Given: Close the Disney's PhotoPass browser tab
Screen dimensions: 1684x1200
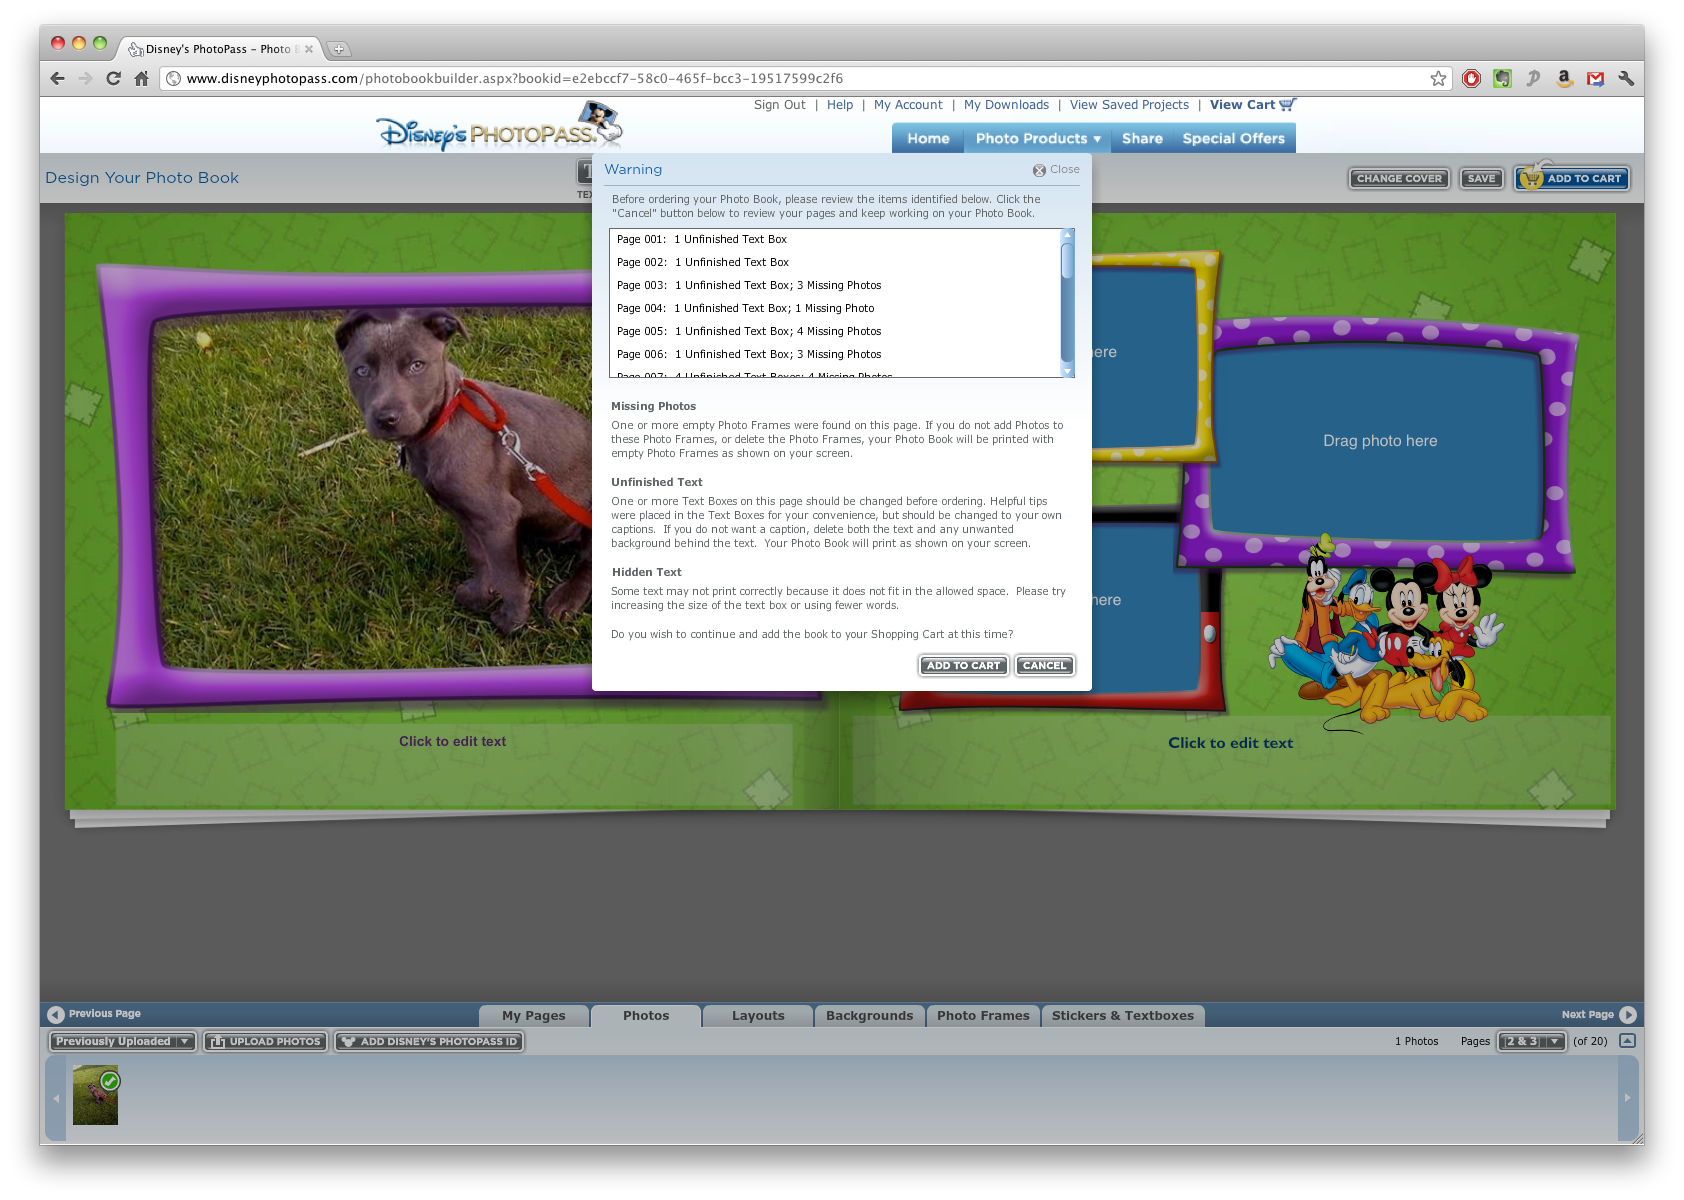Looking at the screenshot, I should pyautogui.click(x=309, y=49).
